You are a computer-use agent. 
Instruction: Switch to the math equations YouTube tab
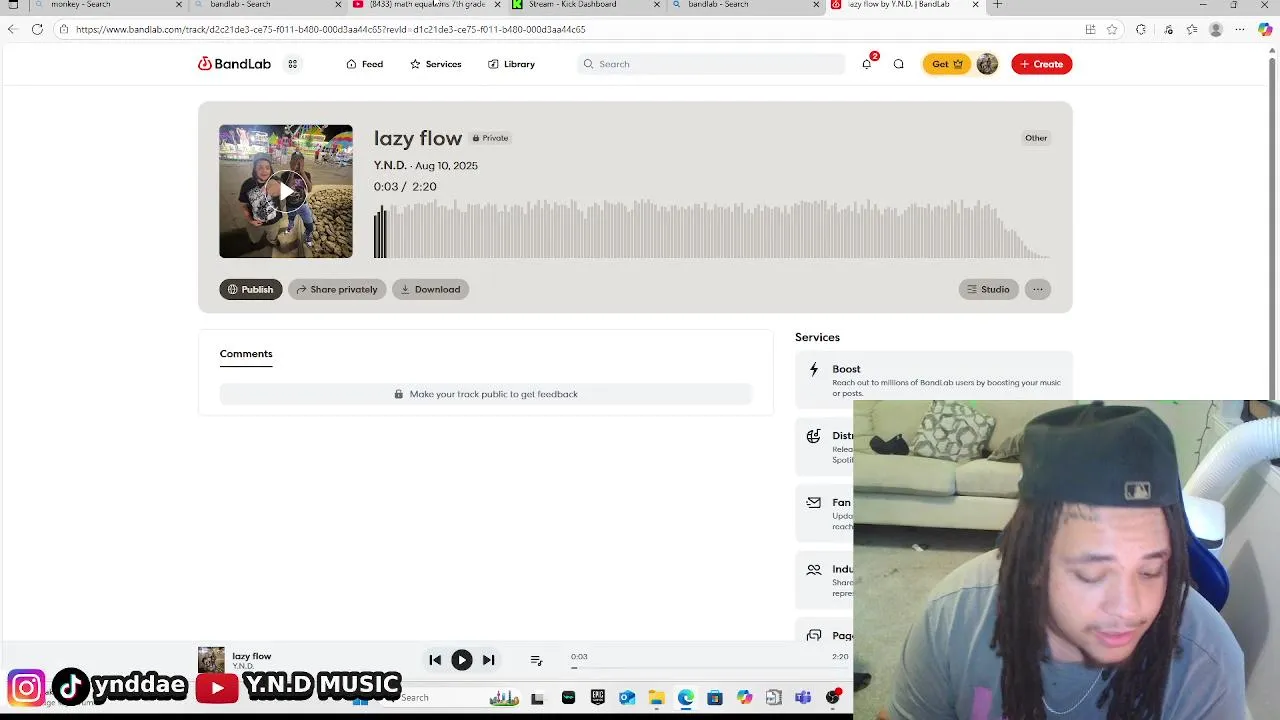[427, 5]
